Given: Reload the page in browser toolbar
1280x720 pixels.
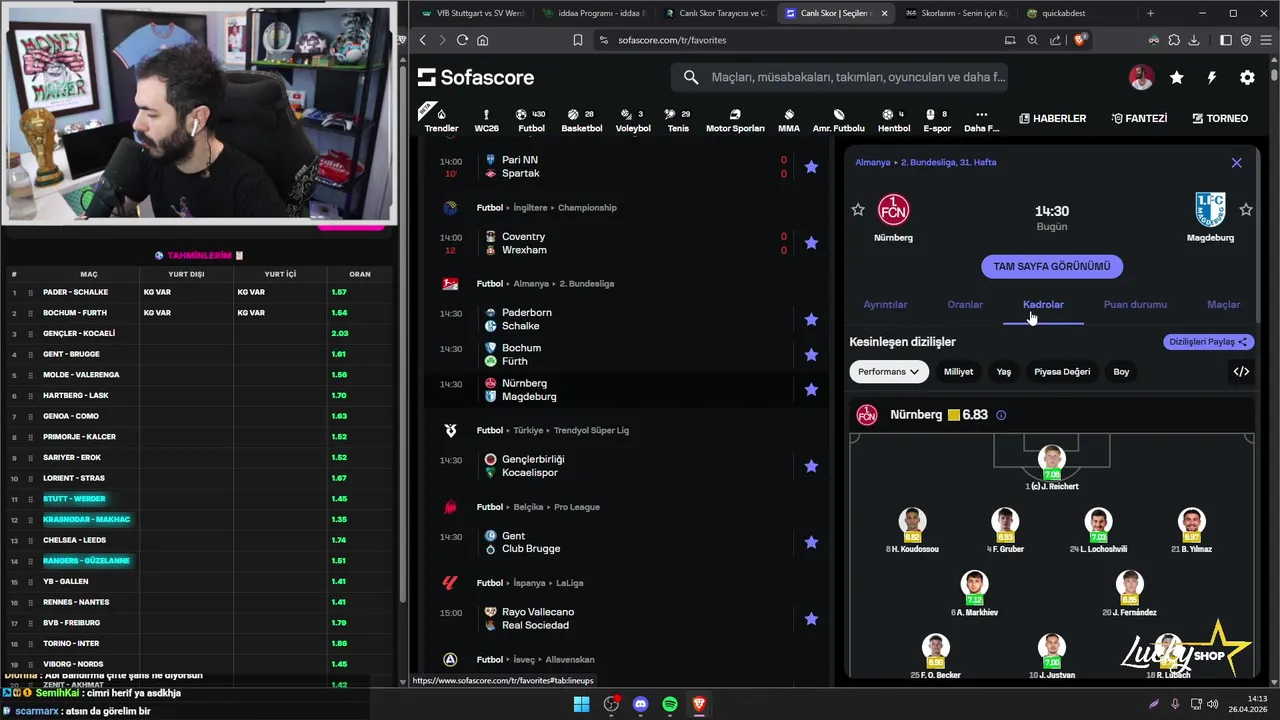Looking at the screenshot, I should click(x=462, y=40).
